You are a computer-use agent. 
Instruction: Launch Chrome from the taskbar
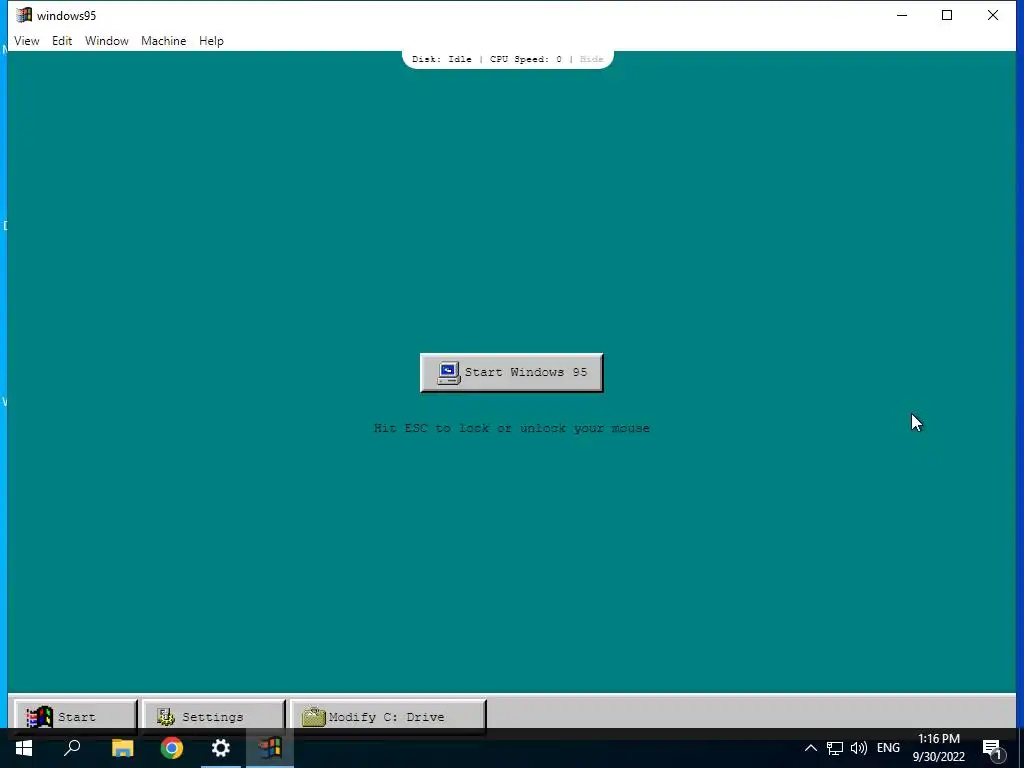tap(172, 748)
